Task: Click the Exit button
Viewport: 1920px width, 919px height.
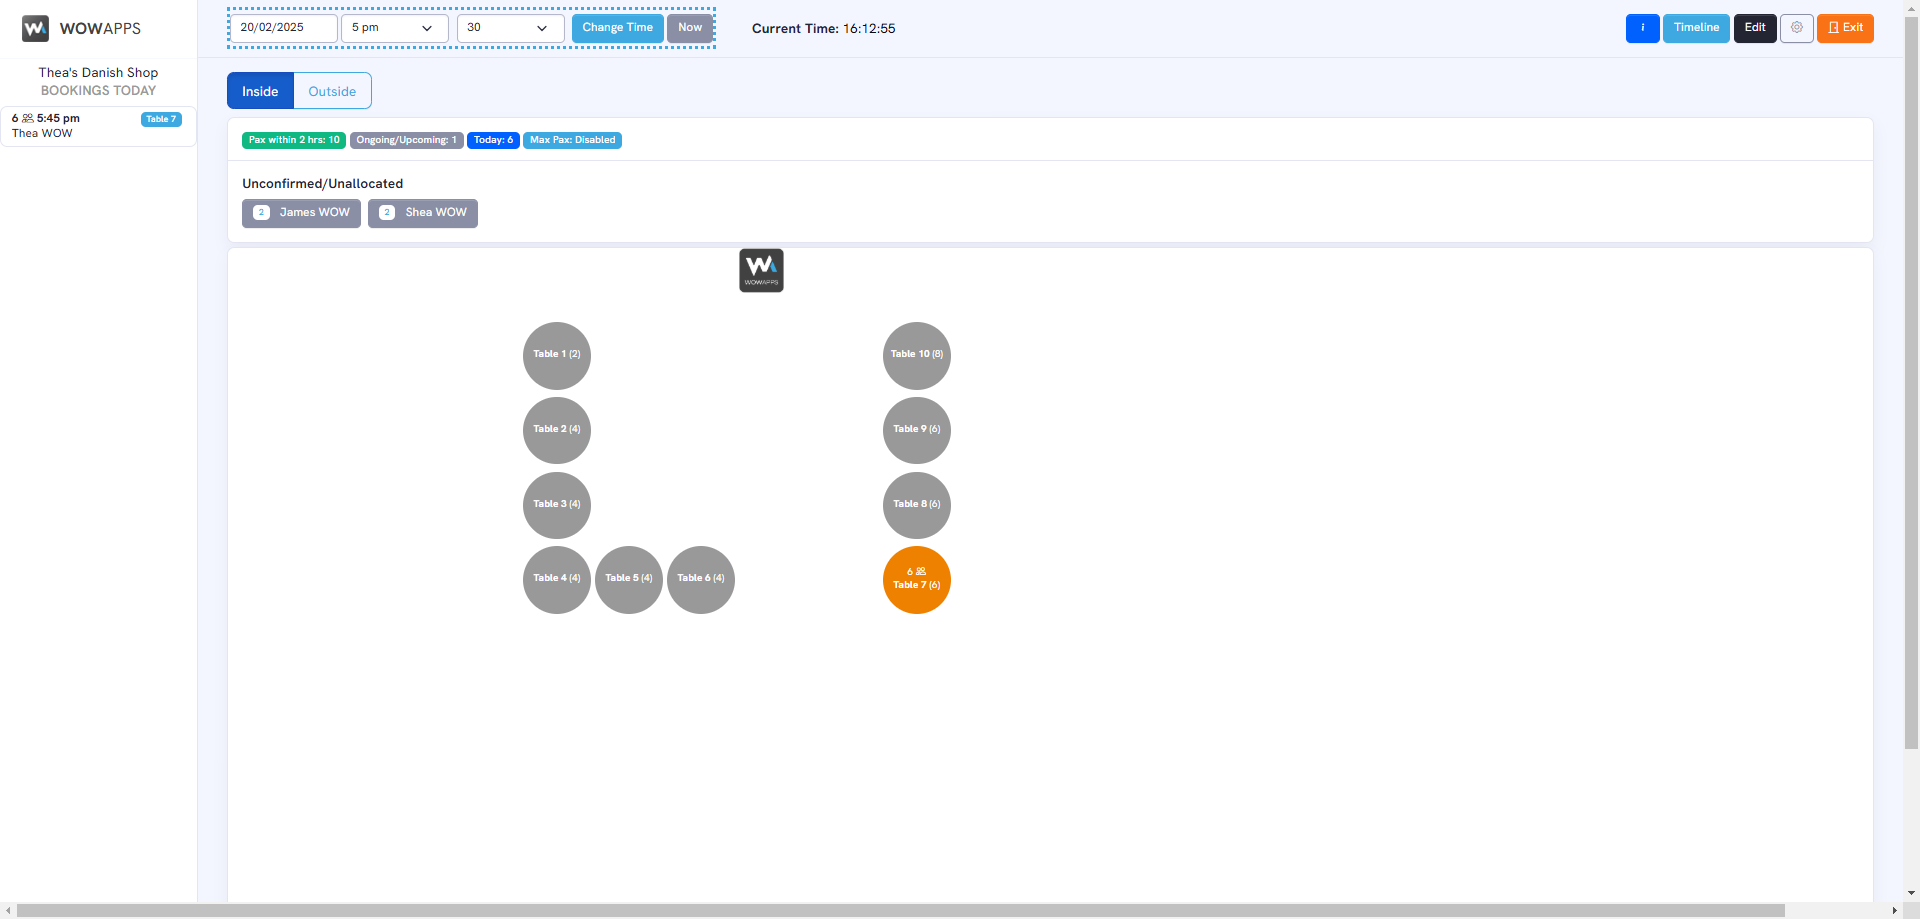Action: (1845, 28)
